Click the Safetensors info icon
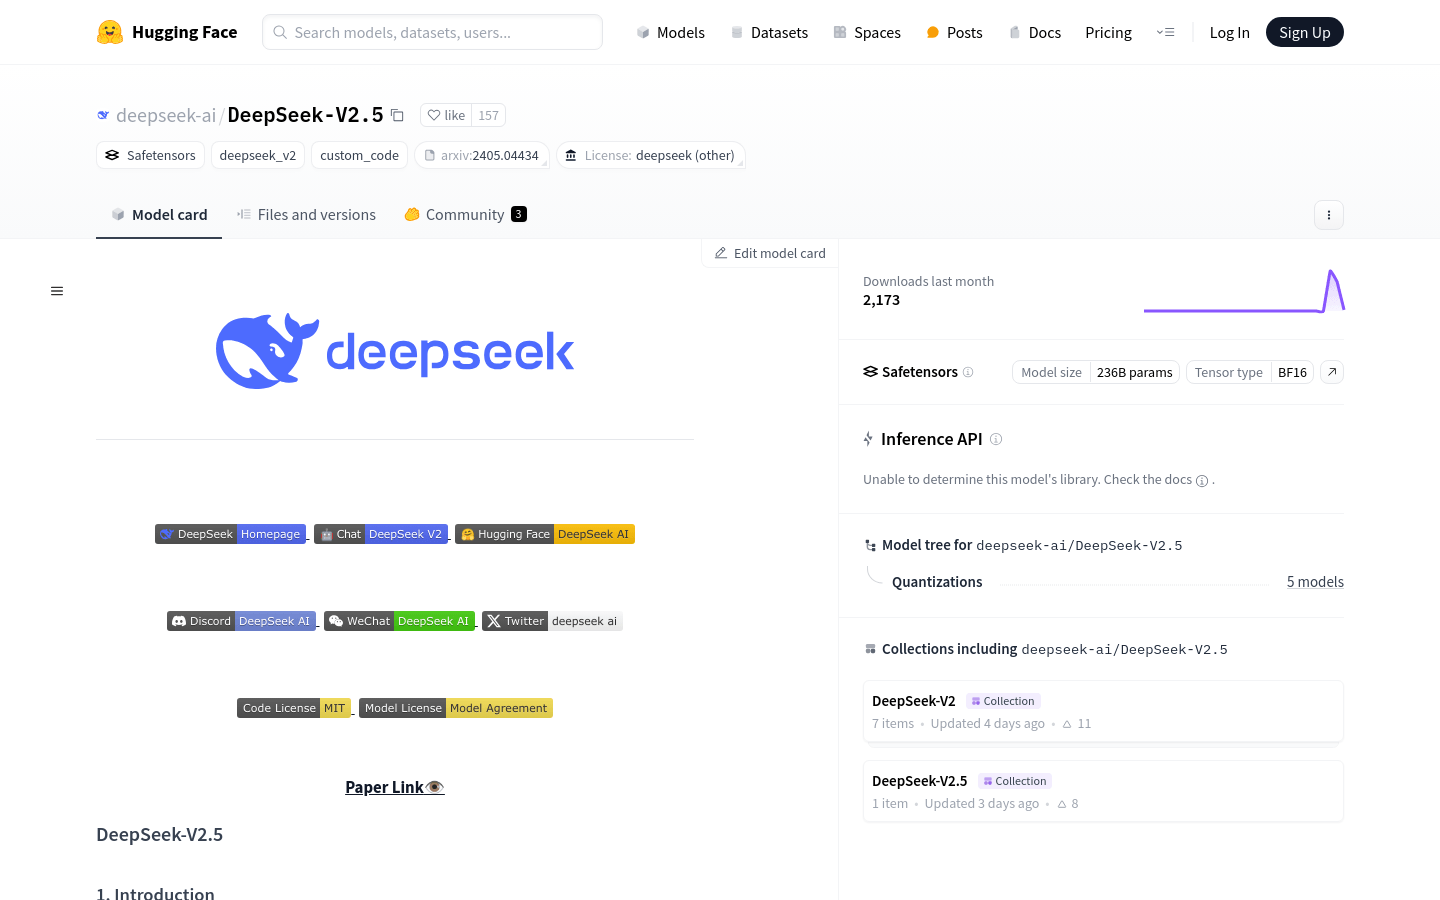Image resolution: width=1440 pixels, height=900 pixels. coord(968,372)
